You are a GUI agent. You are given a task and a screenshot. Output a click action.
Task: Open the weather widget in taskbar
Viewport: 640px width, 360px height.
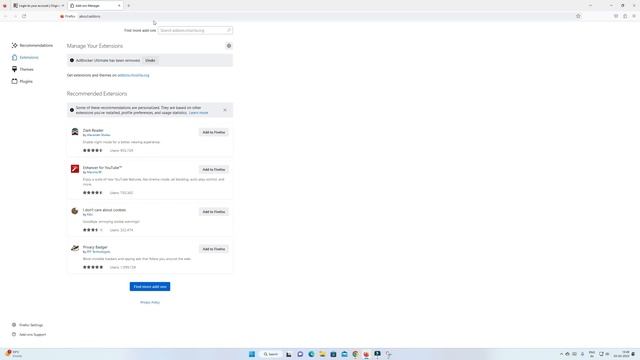pyautogui.click(x=13, y=354)
